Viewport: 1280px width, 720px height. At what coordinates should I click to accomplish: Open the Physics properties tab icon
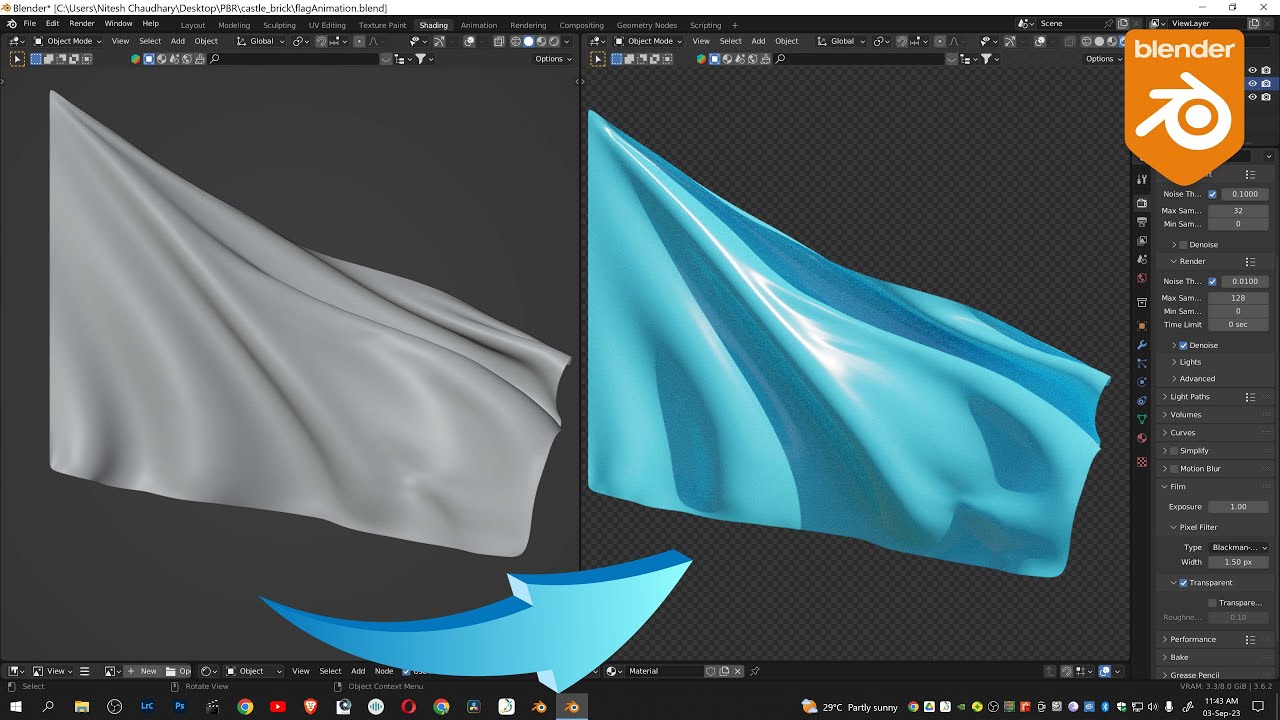(x=1142, y=382)
